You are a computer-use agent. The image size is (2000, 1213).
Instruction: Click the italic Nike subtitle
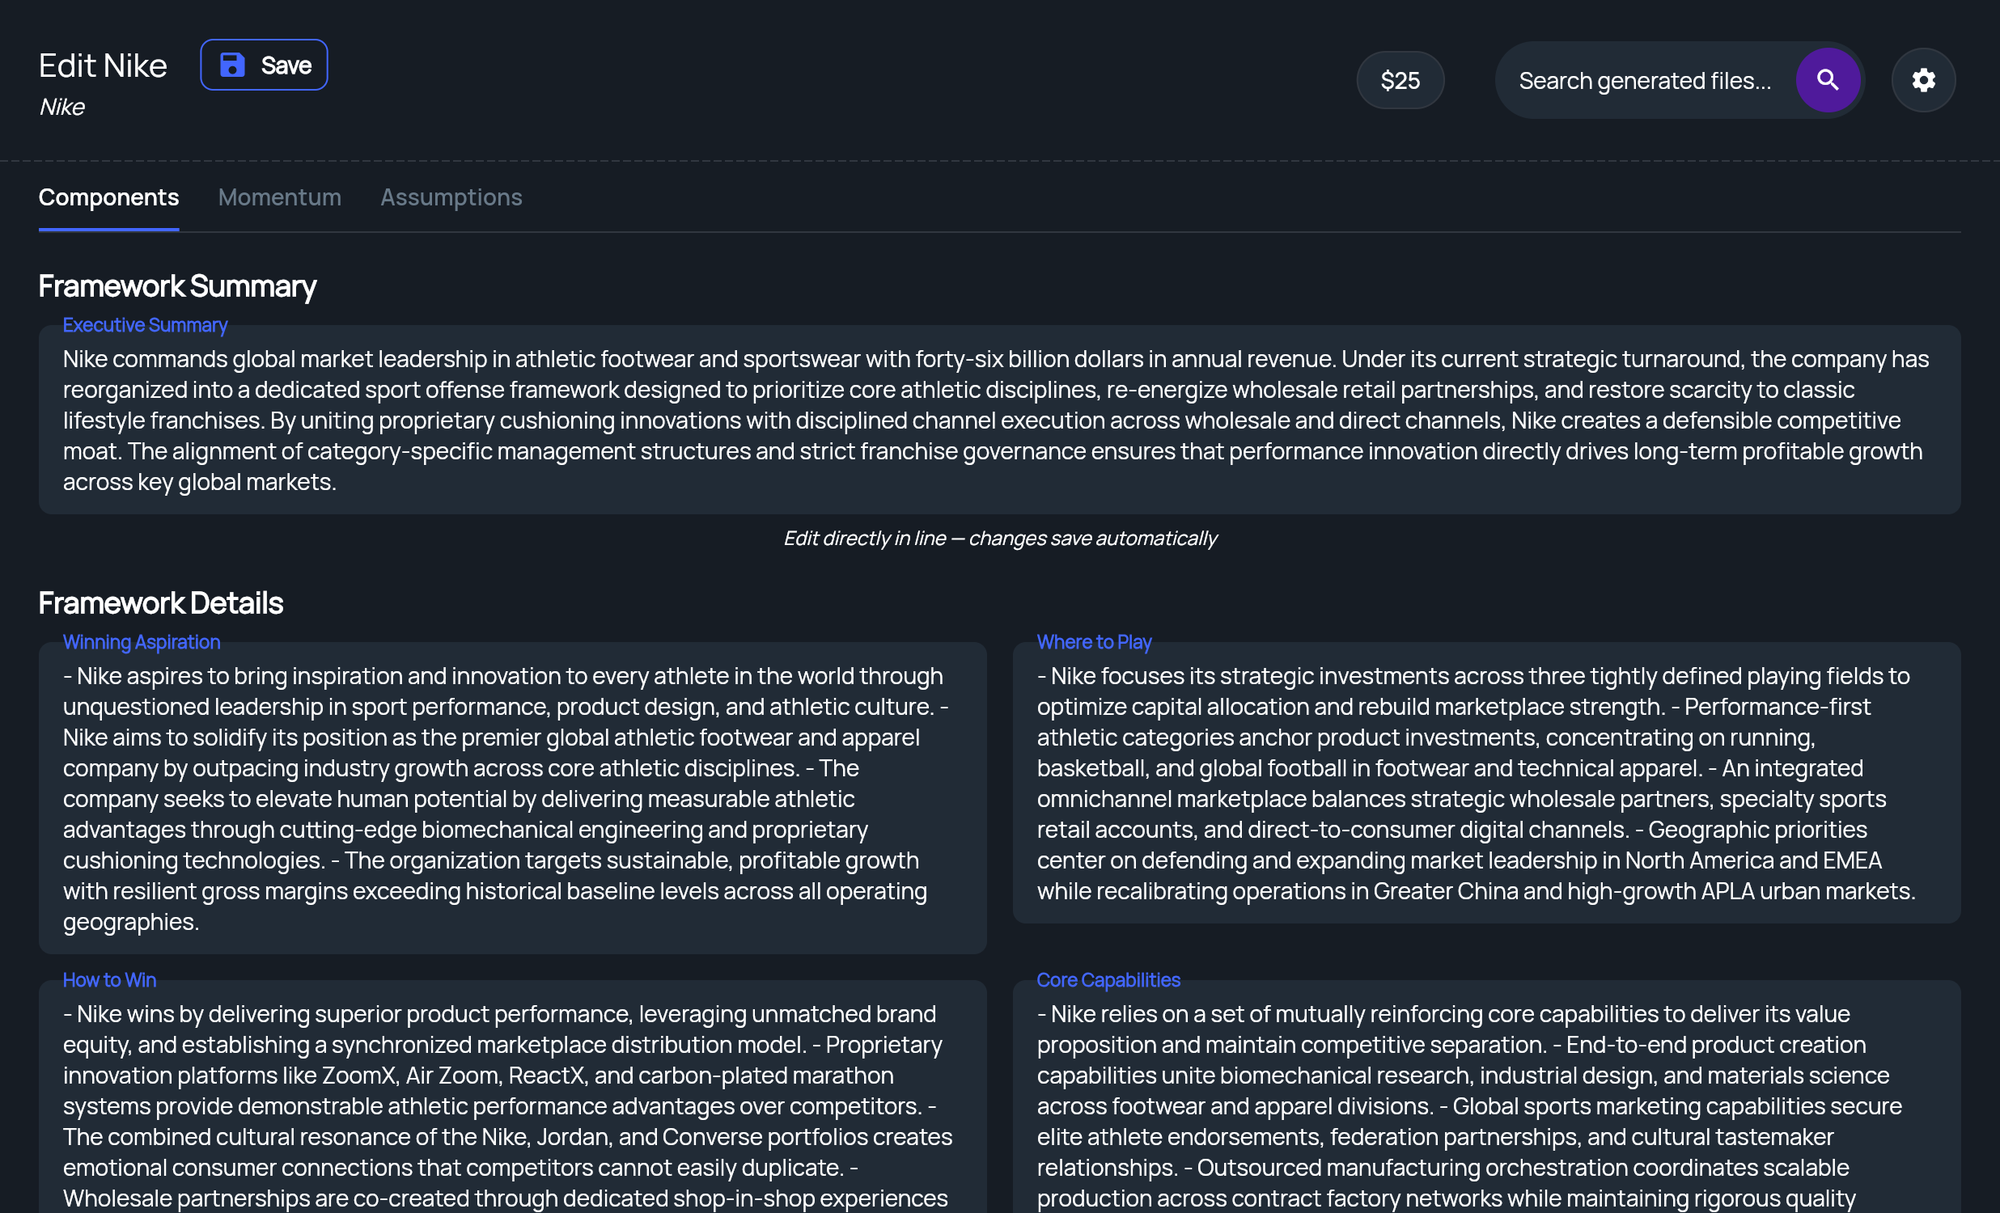tap(62, 107)
